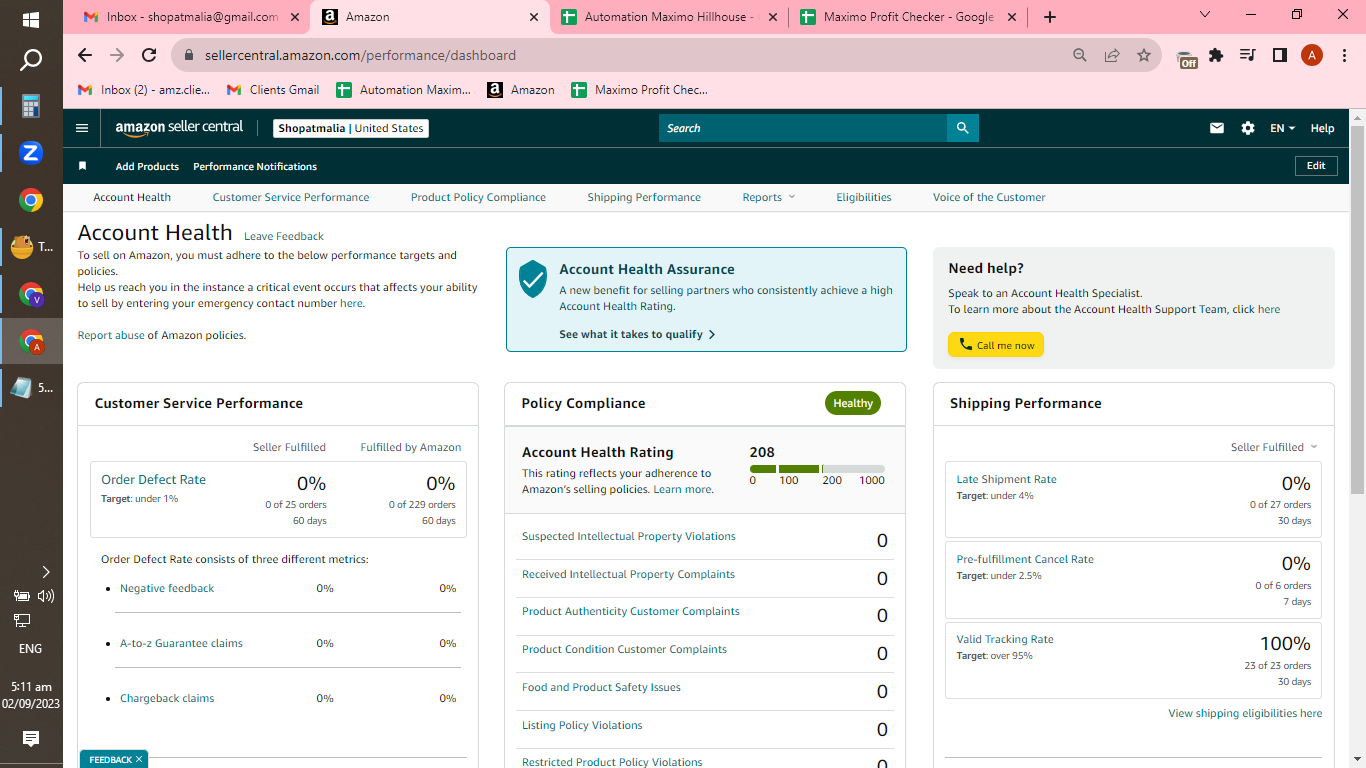Screen dimensions: 1366x768
Task: Bookmark this tab with the star icon
Action: (x=1144, y=55)
